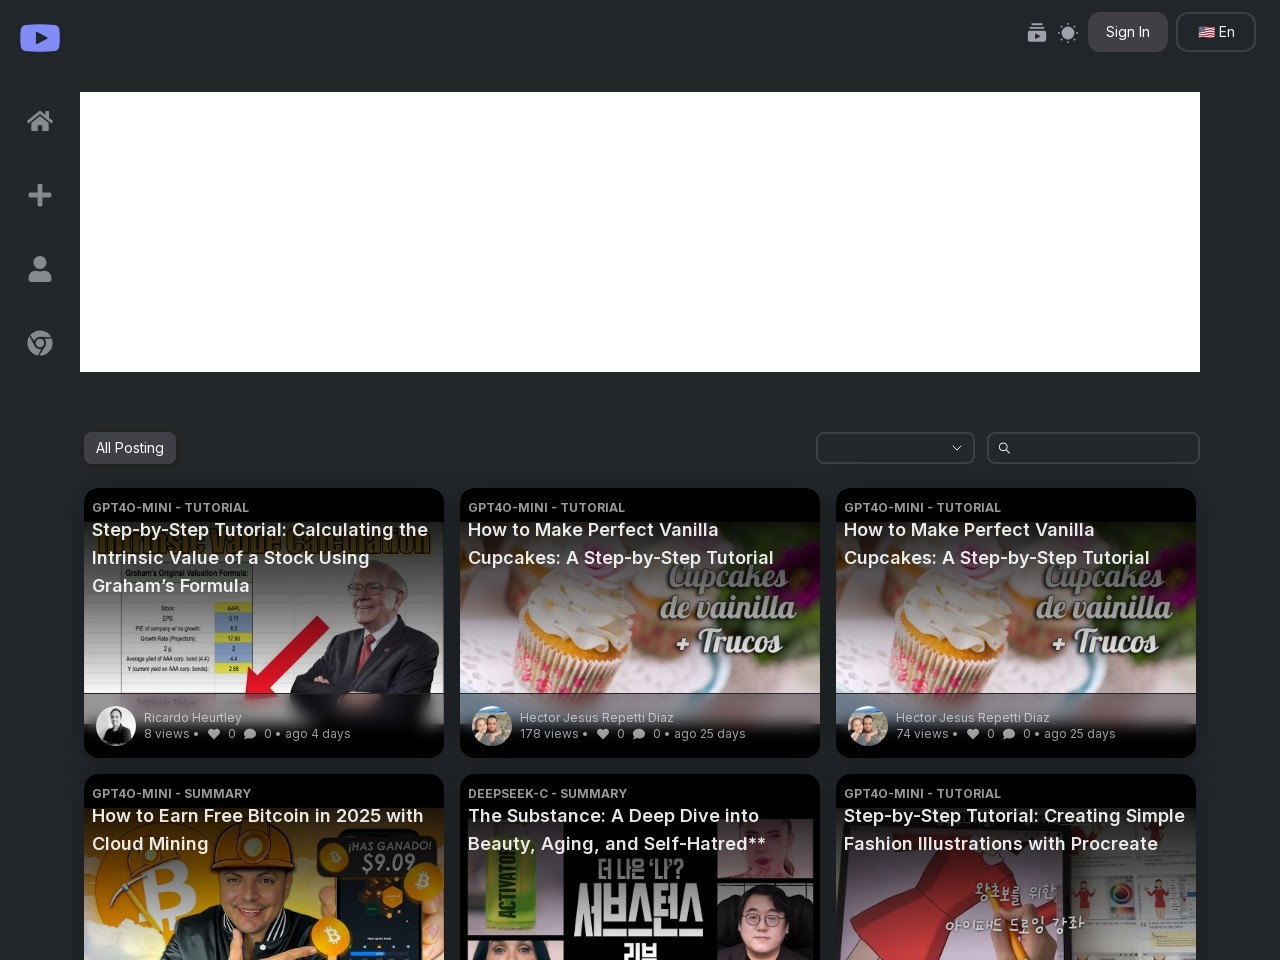1280x960 pixels.
Task: Click 'ago 4 days' on Ricardo's post
Action: point(318,734)
